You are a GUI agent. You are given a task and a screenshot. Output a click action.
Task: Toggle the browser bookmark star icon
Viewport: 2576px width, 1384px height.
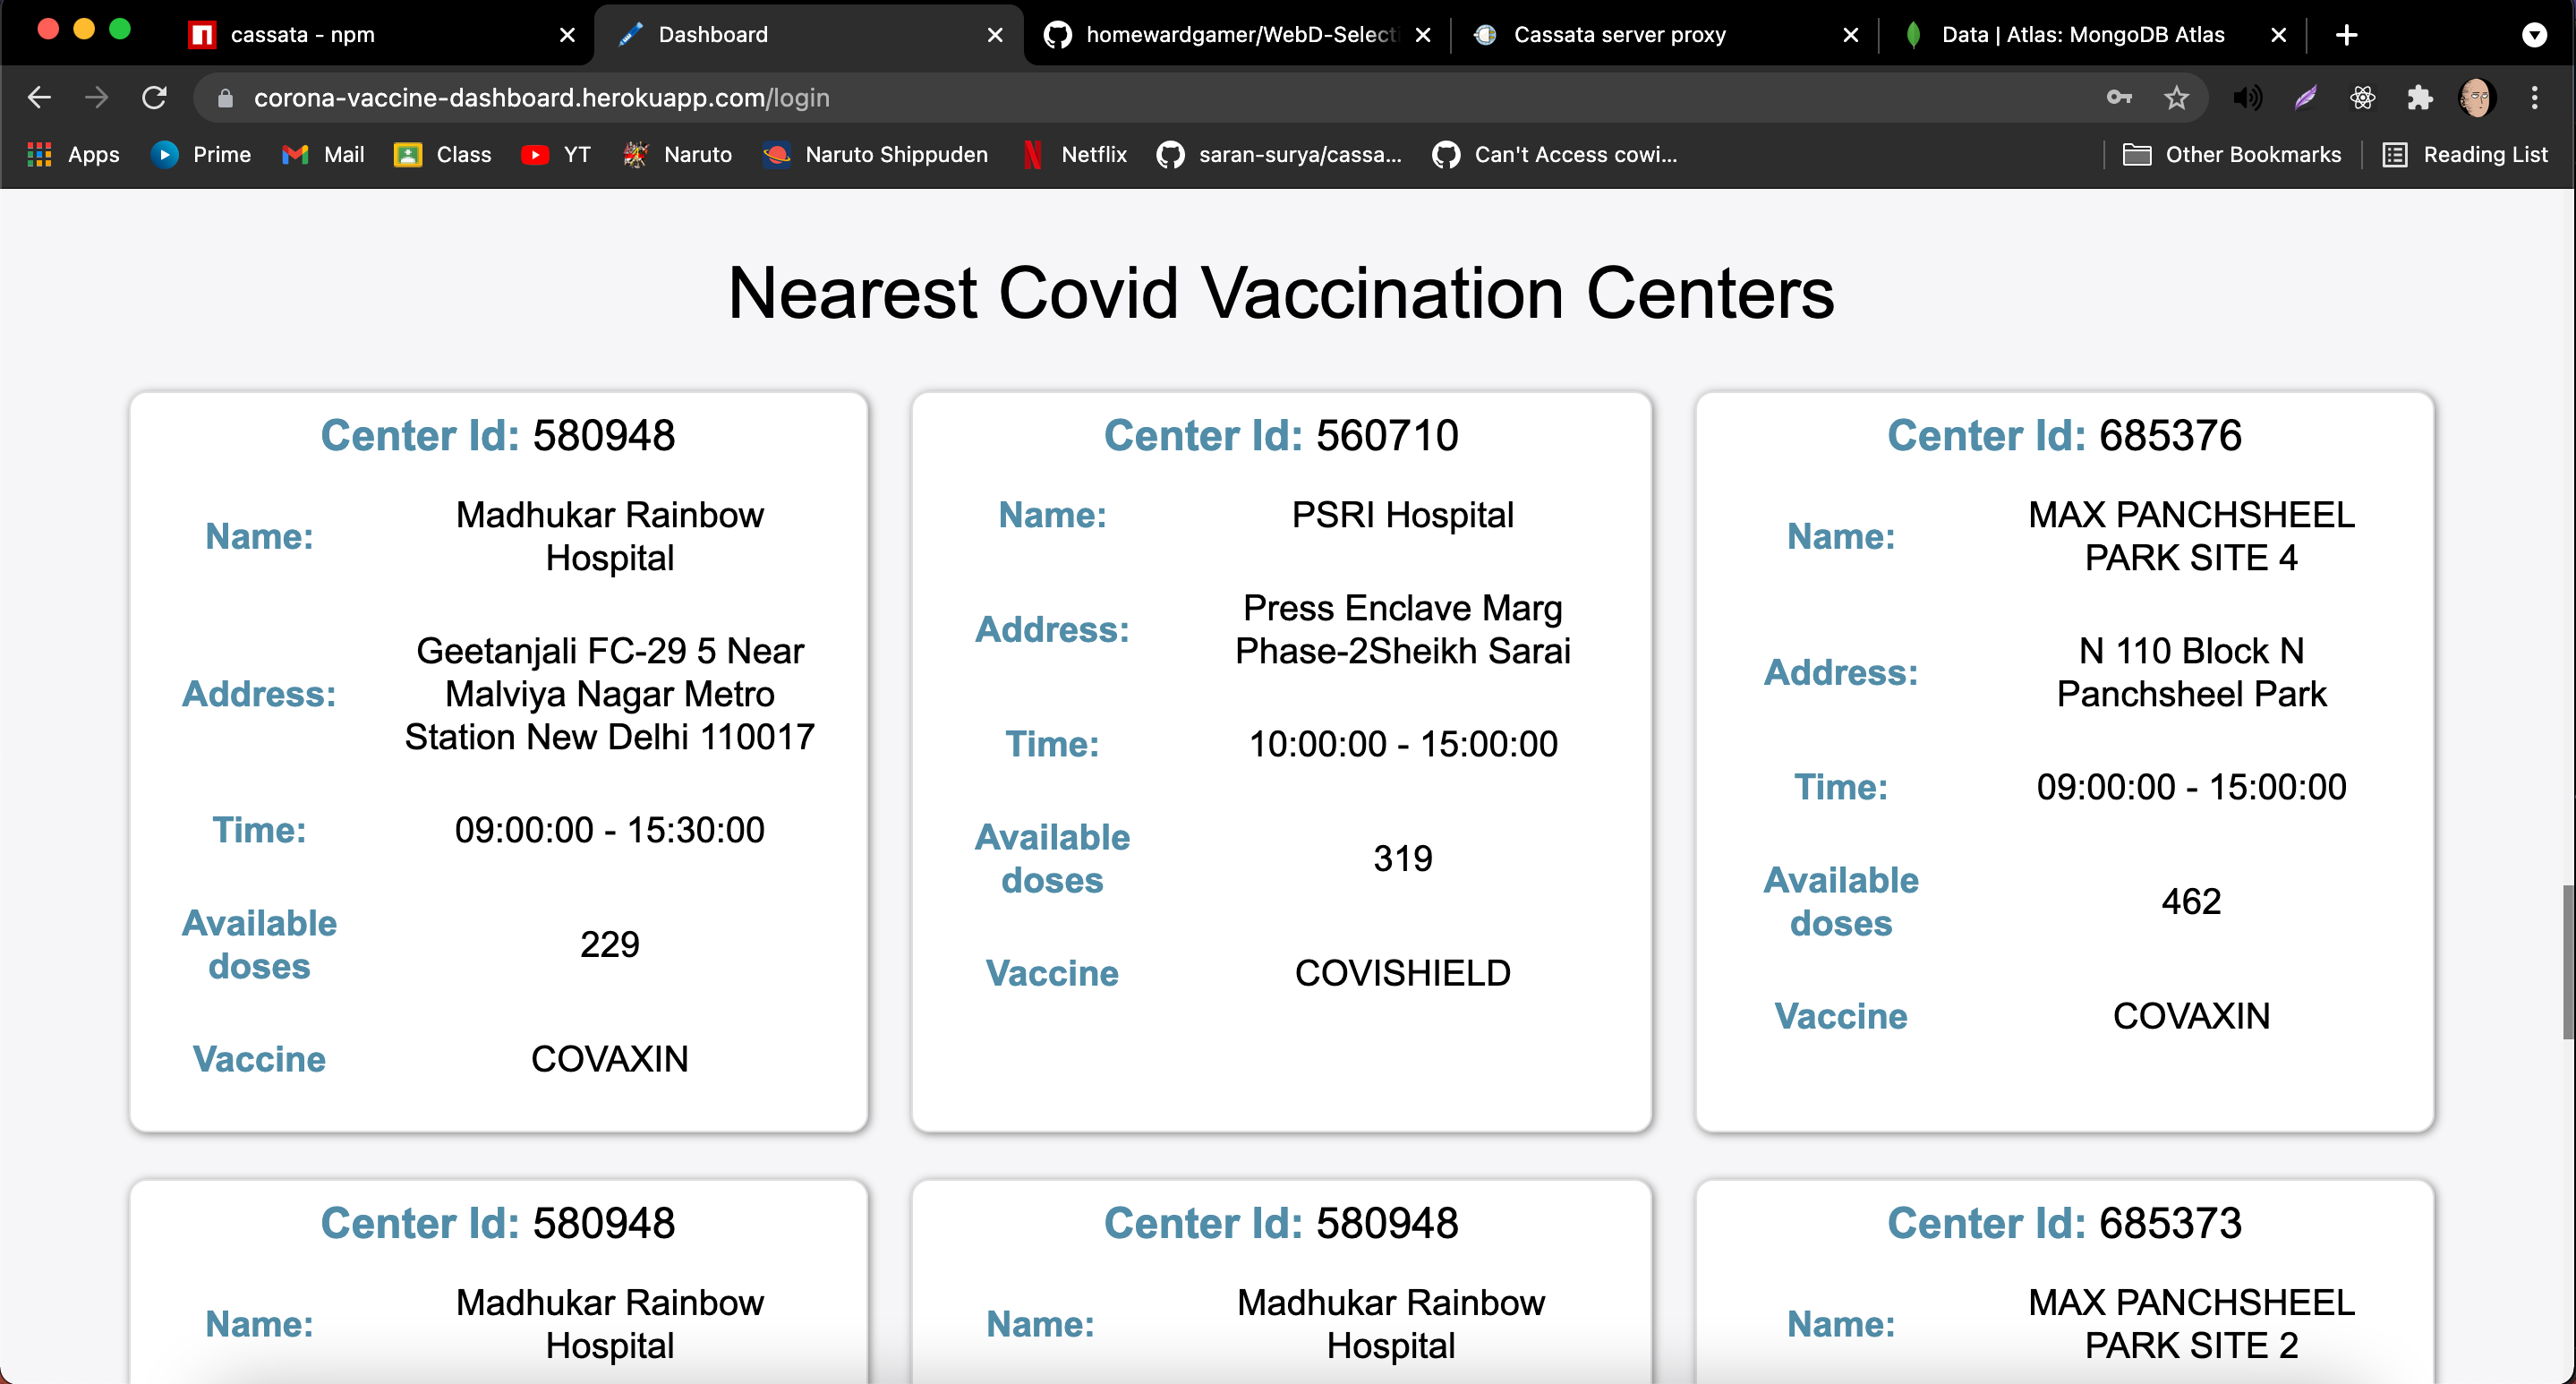pos(2178,98)
